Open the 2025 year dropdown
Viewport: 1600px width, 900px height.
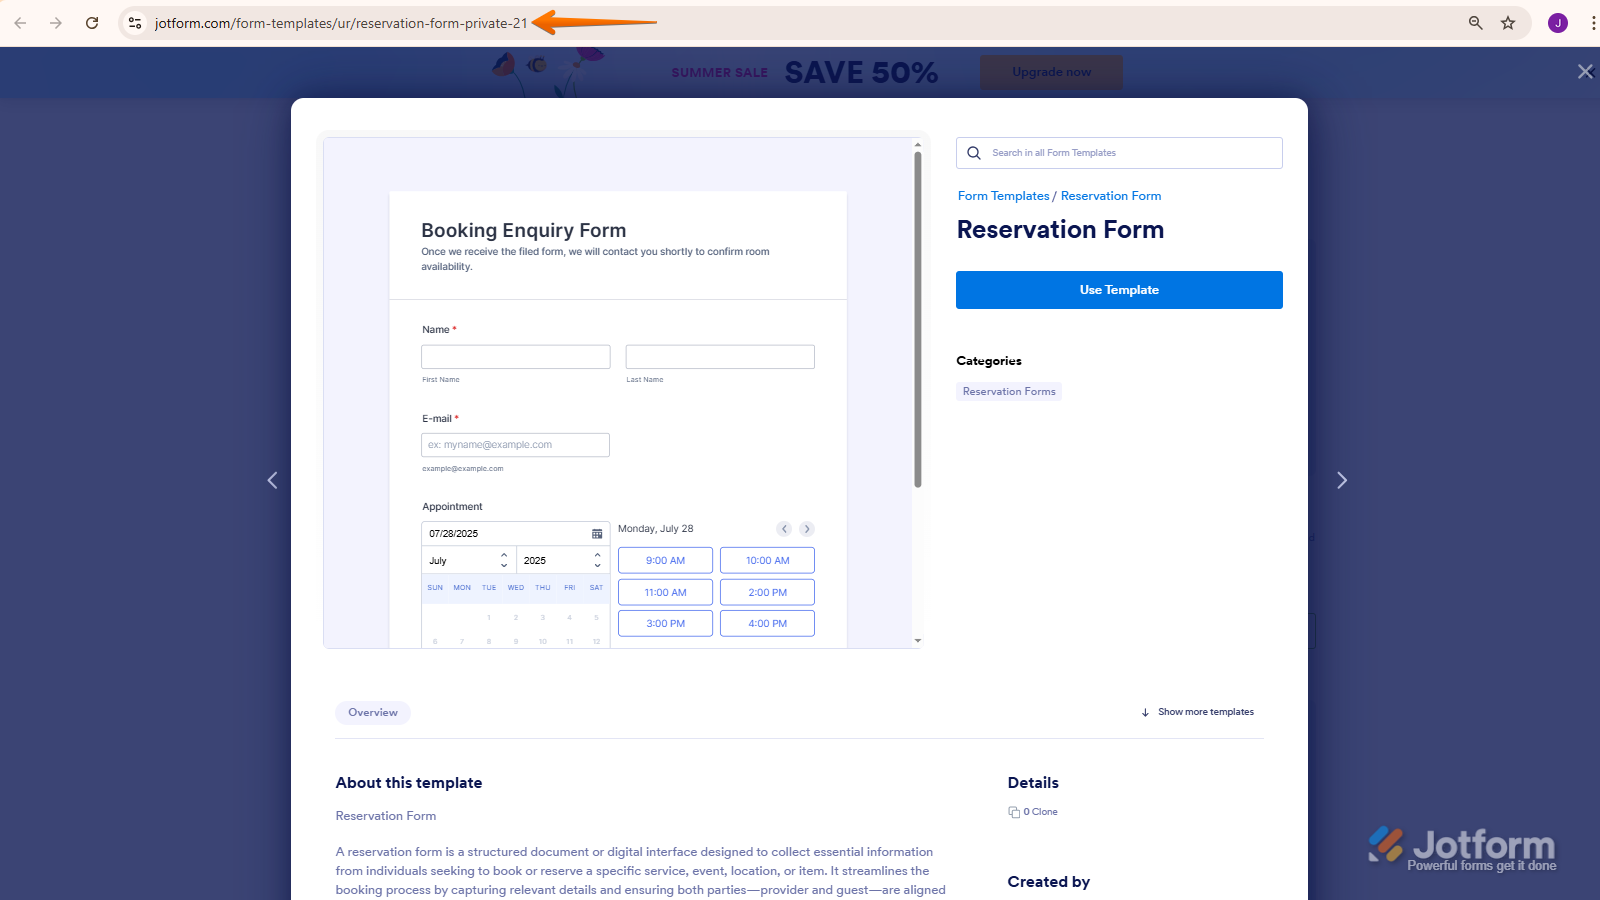pyautogui.click(x=563, y=560)
